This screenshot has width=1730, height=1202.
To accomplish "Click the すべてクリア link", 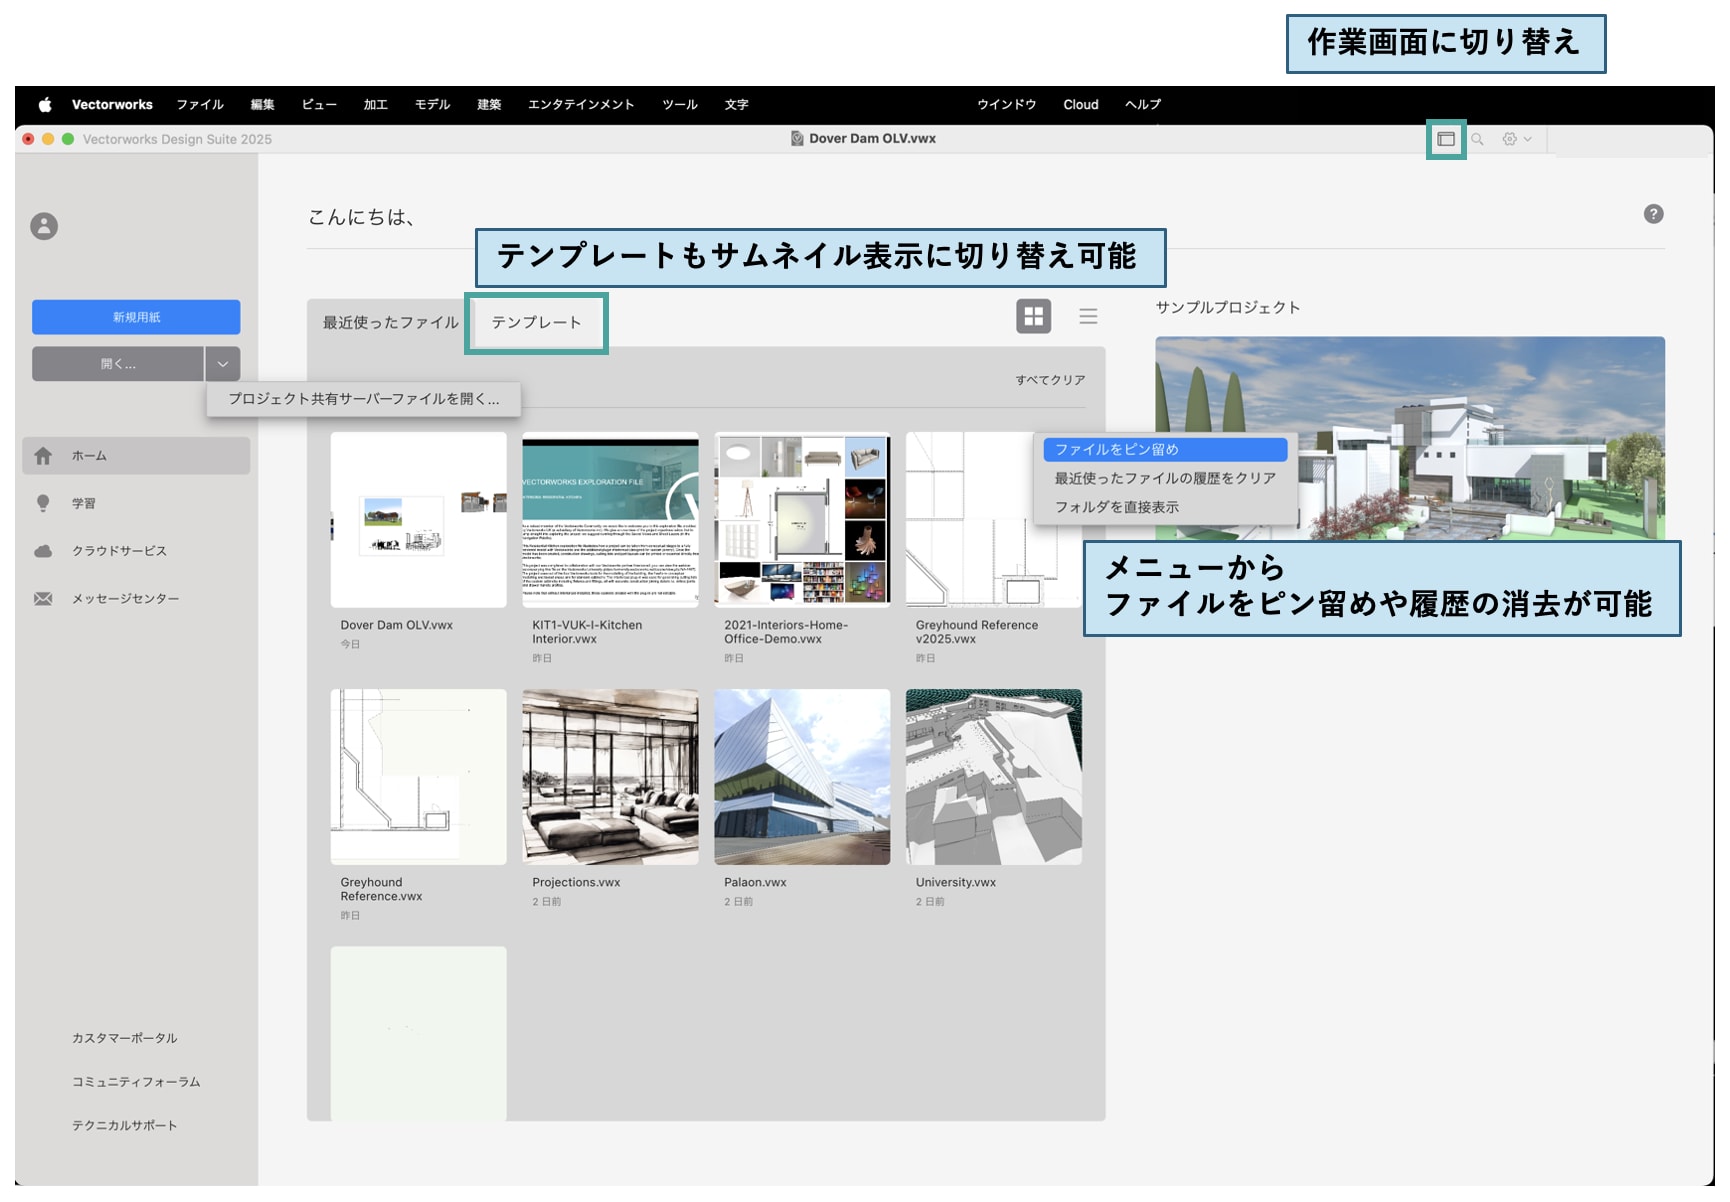I will pyautogui.click(x=1049, y=380).
